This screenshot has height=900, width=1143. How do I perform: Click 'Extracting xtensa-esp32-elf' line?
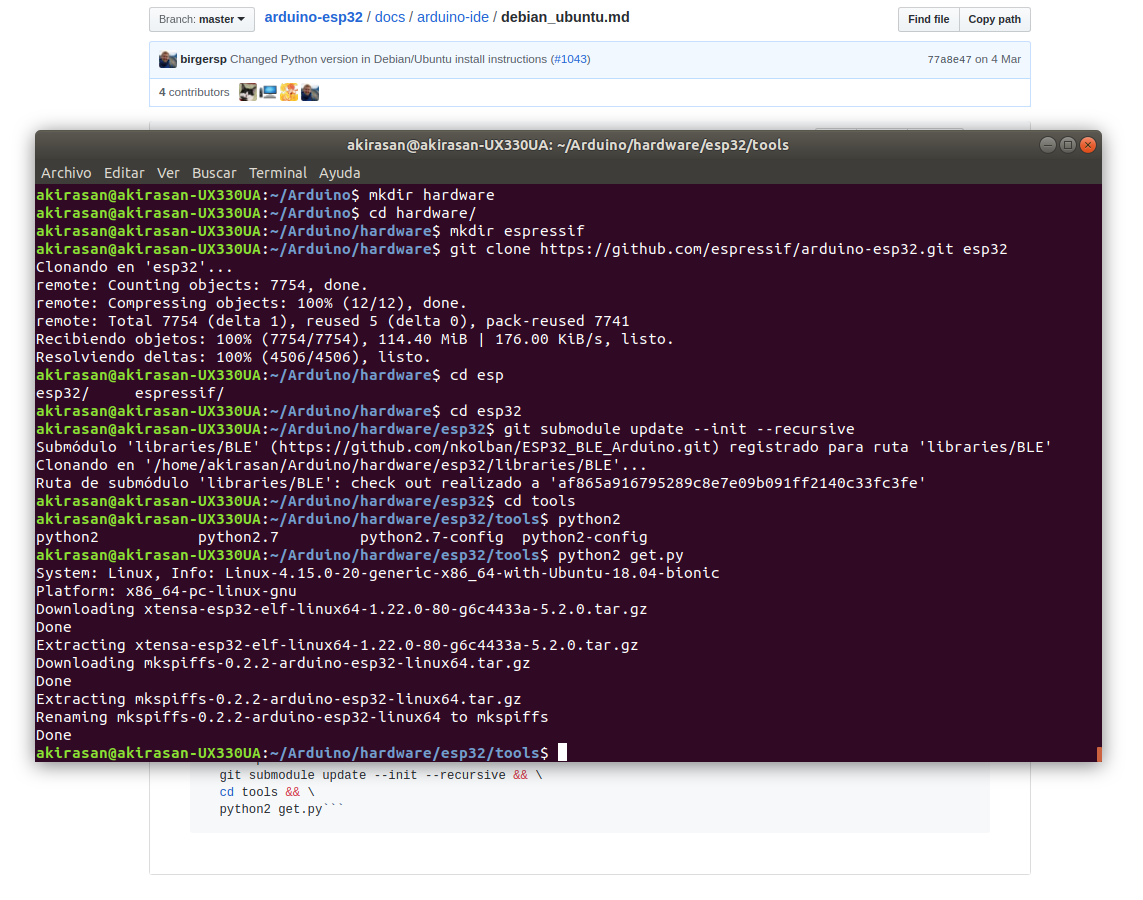(x=337, y=644)
